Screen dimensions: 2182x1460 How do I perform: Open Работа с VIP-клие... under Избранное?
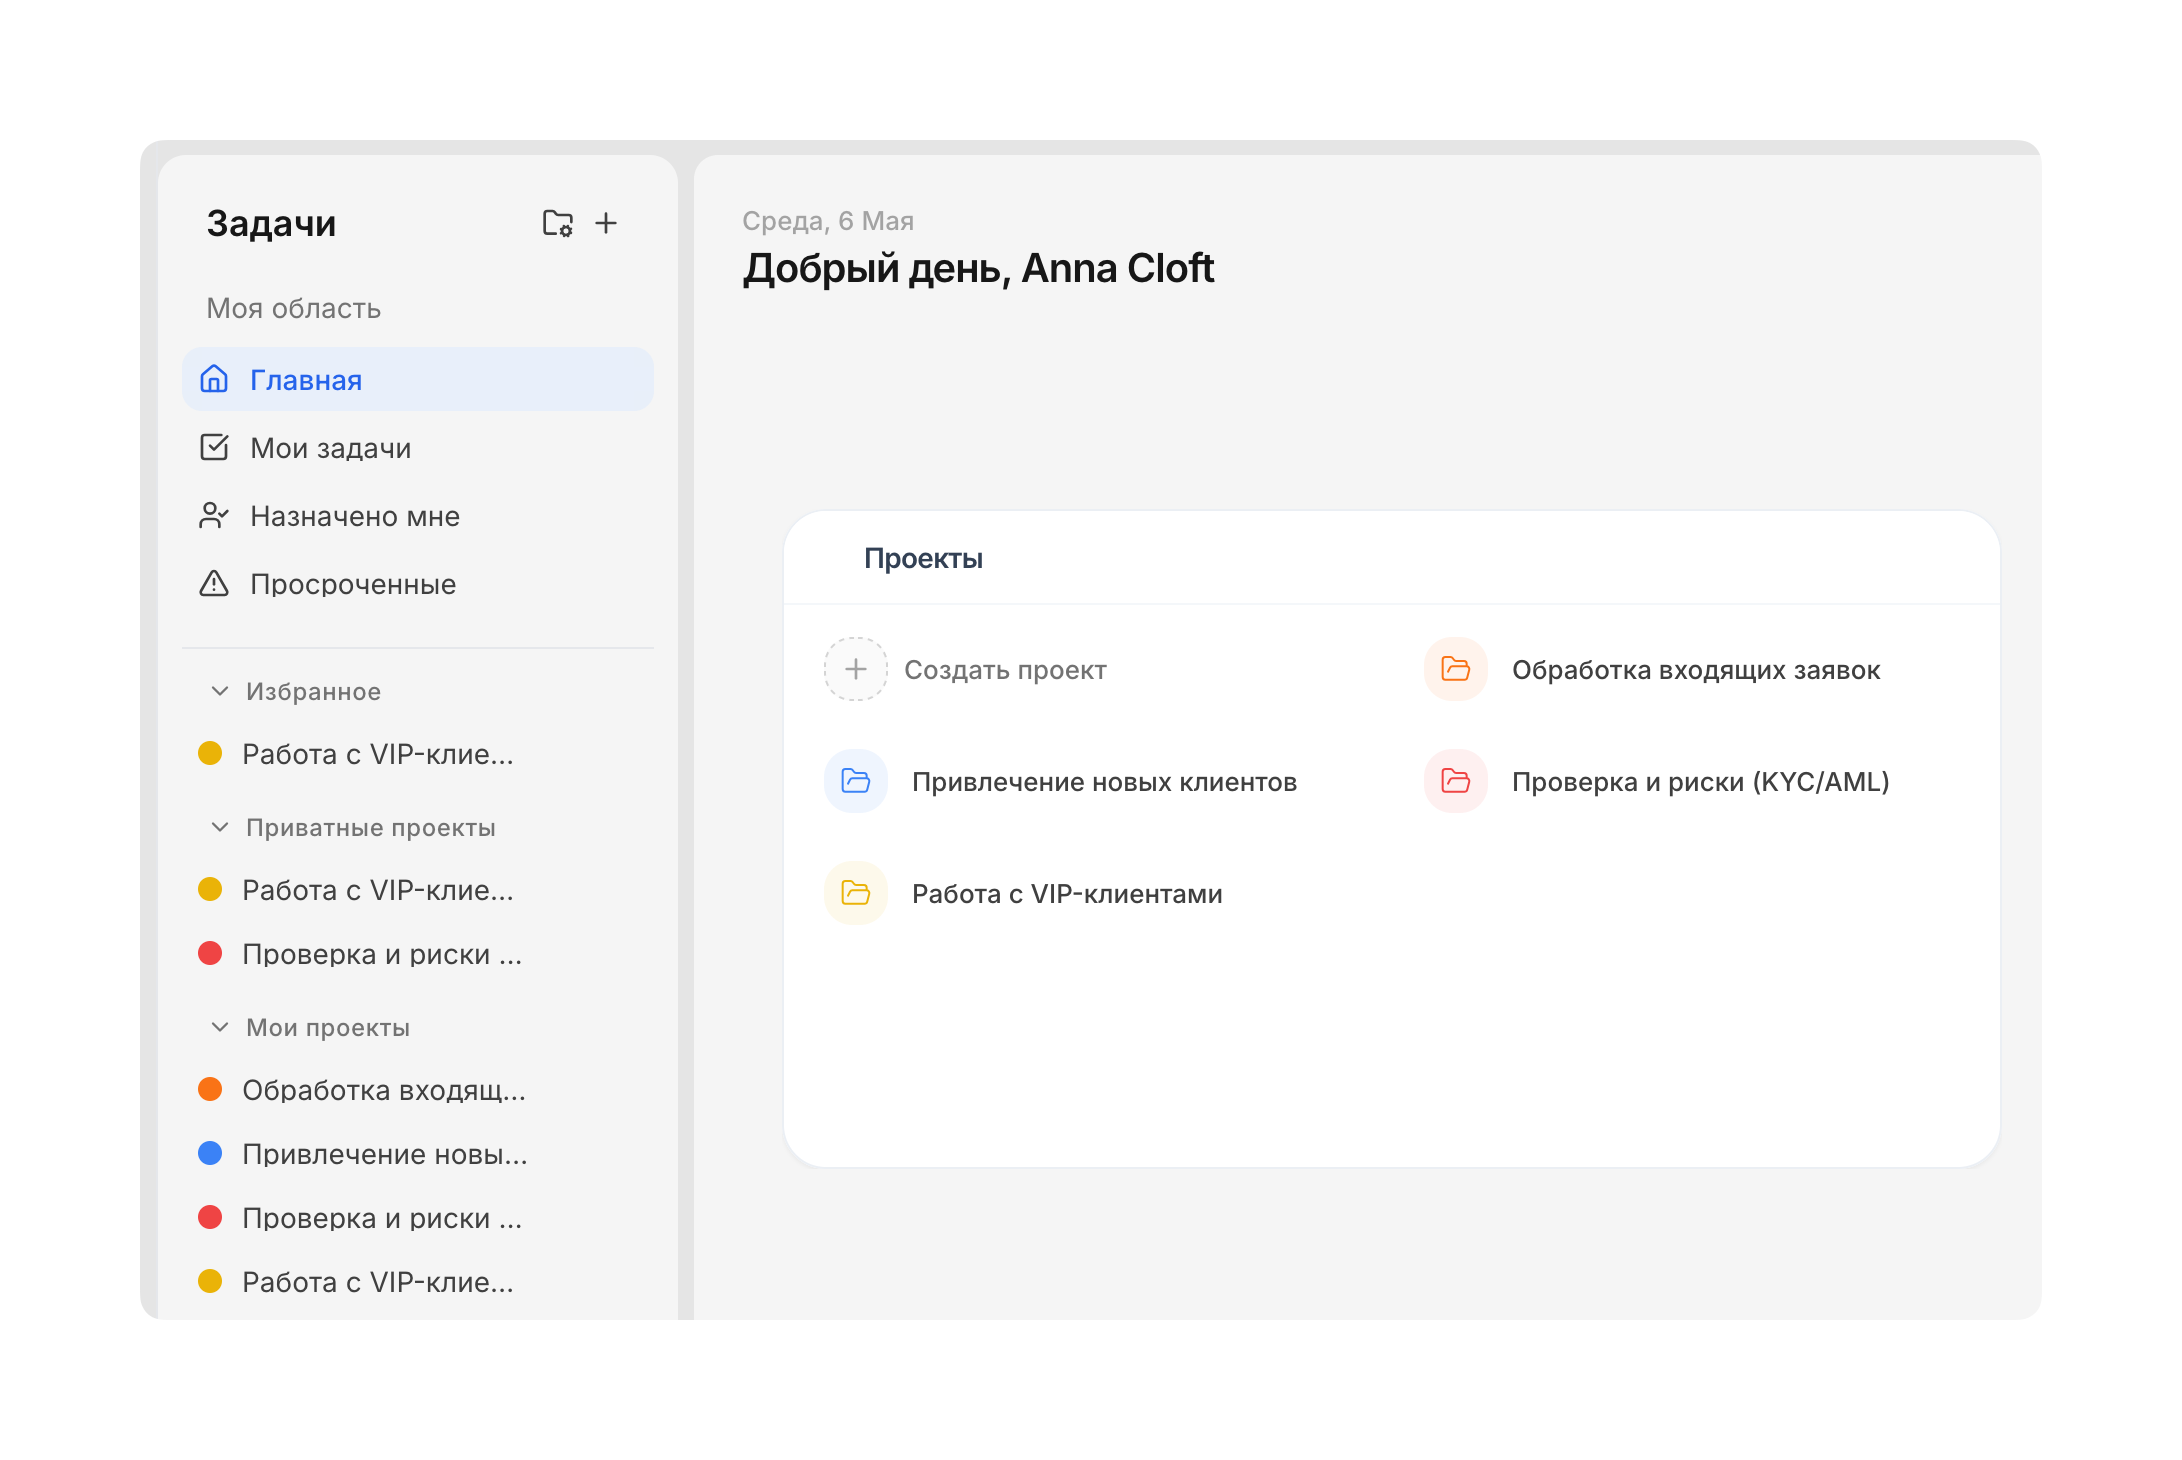click(x=418, y=753)
